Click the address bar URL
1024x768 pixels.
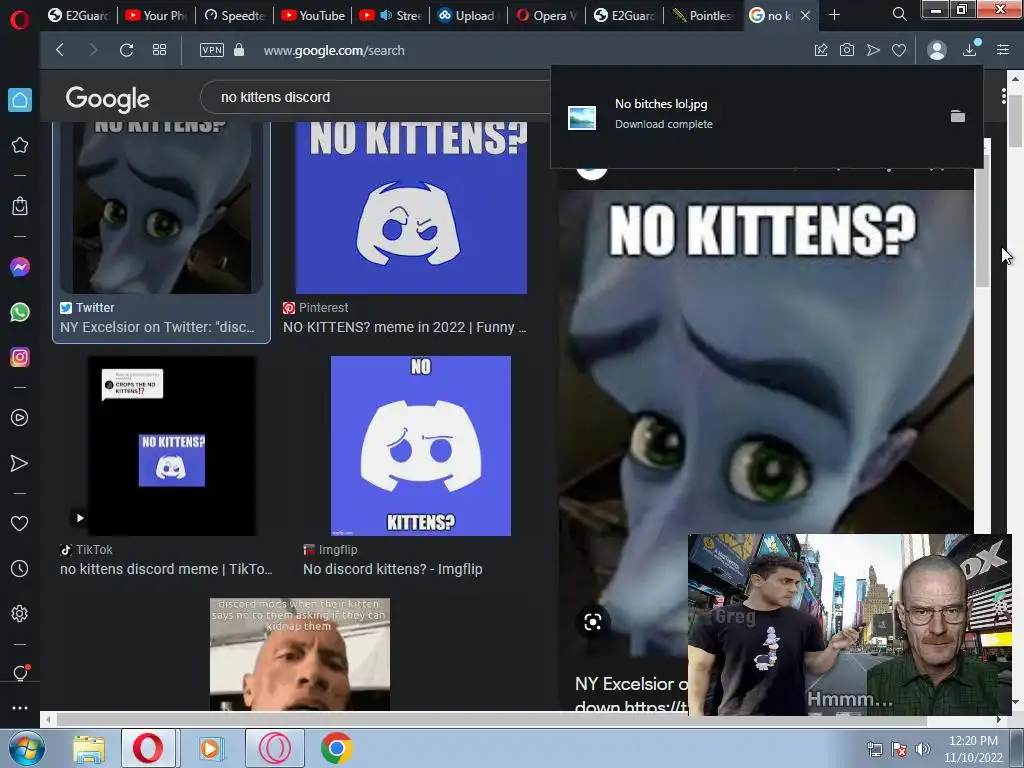pyautogui.click(x=334, y=50)
